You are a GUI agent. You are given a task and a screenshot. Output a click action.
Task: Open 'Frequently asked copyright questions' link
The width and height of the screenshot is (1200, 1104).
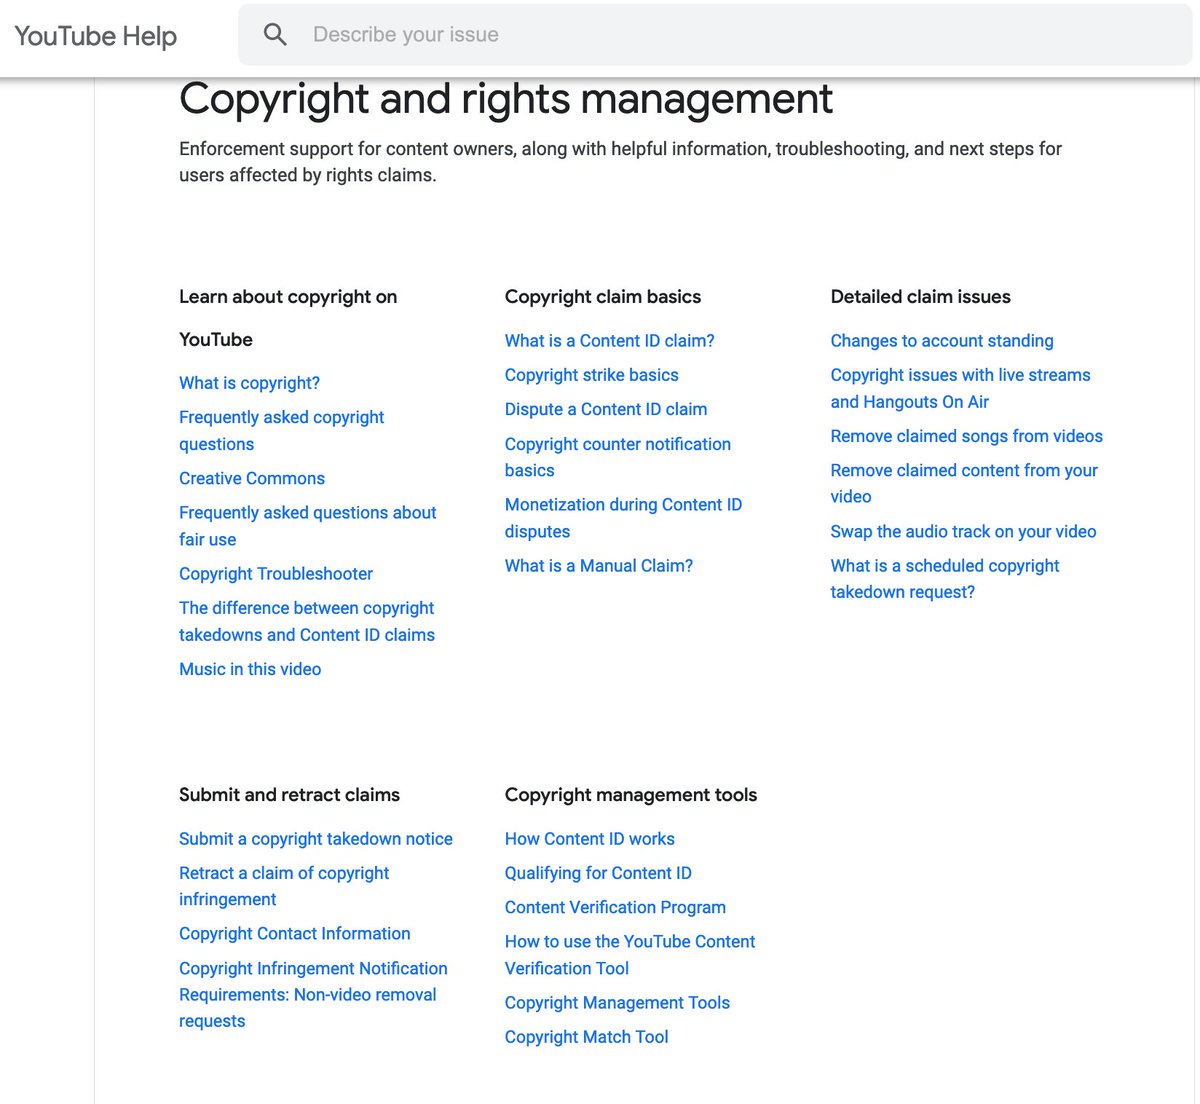[281, 430]
